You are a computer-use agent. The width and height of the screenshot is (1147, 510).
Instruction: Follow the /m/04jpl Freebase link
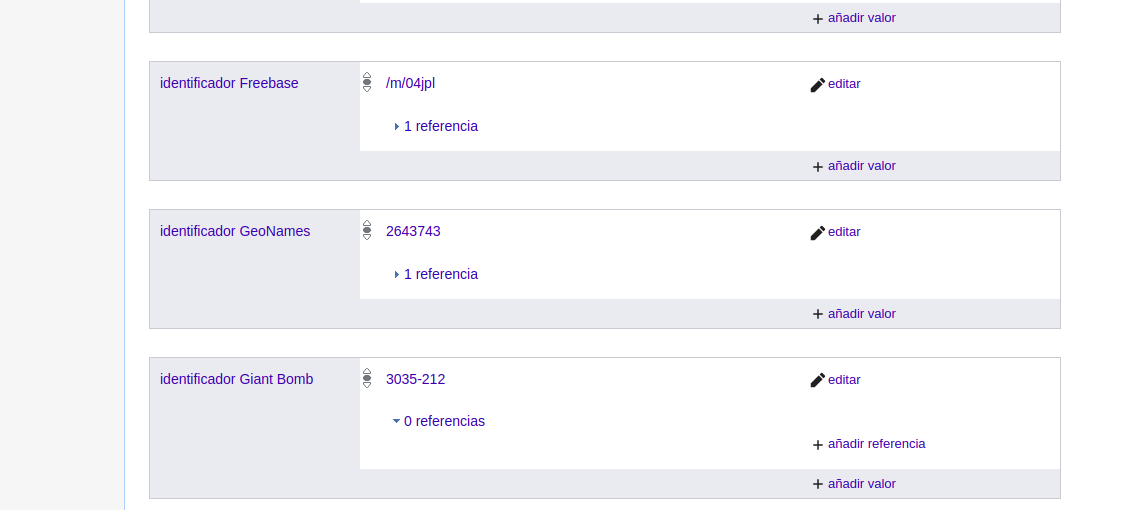pyautogui.click(x=410, y=83)
